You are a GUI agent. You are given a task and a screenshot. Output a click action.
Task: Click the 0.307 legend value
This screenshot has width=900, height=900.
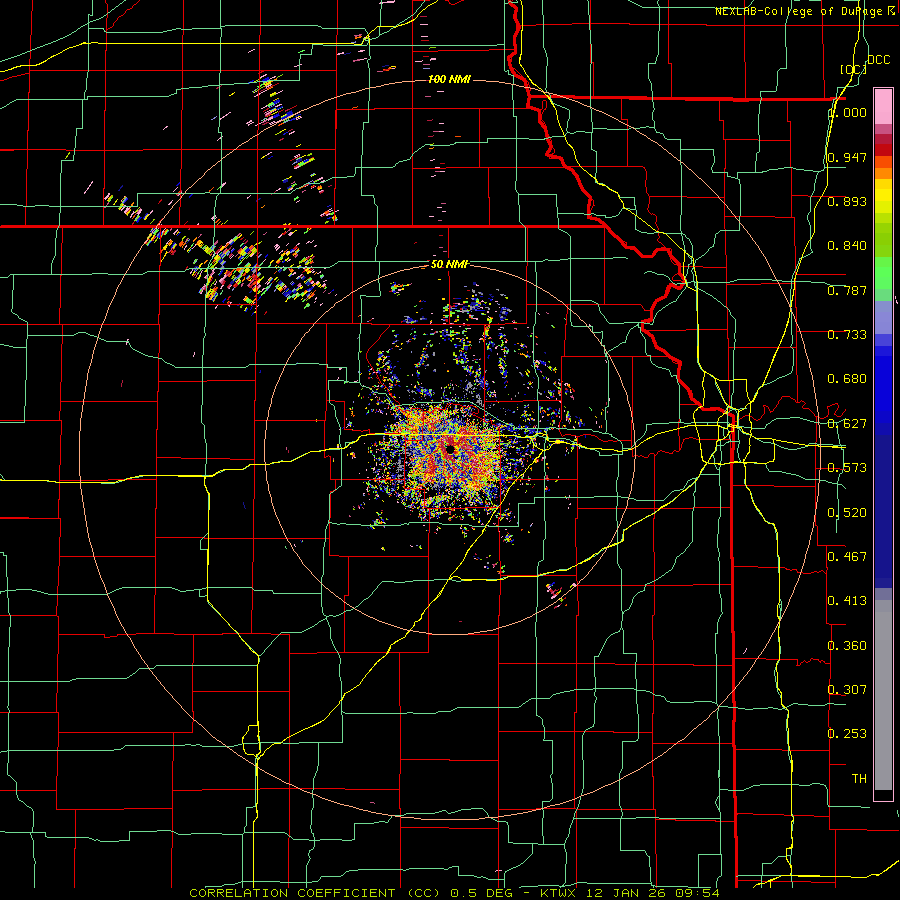(847, 690)
